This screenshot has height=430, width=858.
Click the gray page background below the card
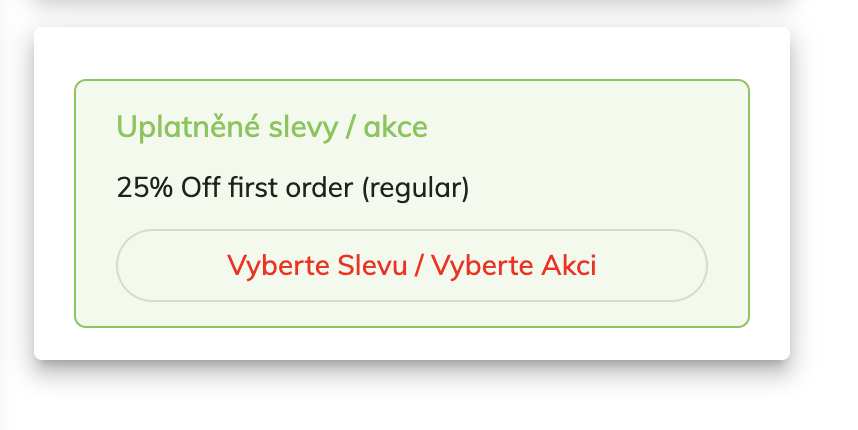pyautogui.click(x=411, y=400)
